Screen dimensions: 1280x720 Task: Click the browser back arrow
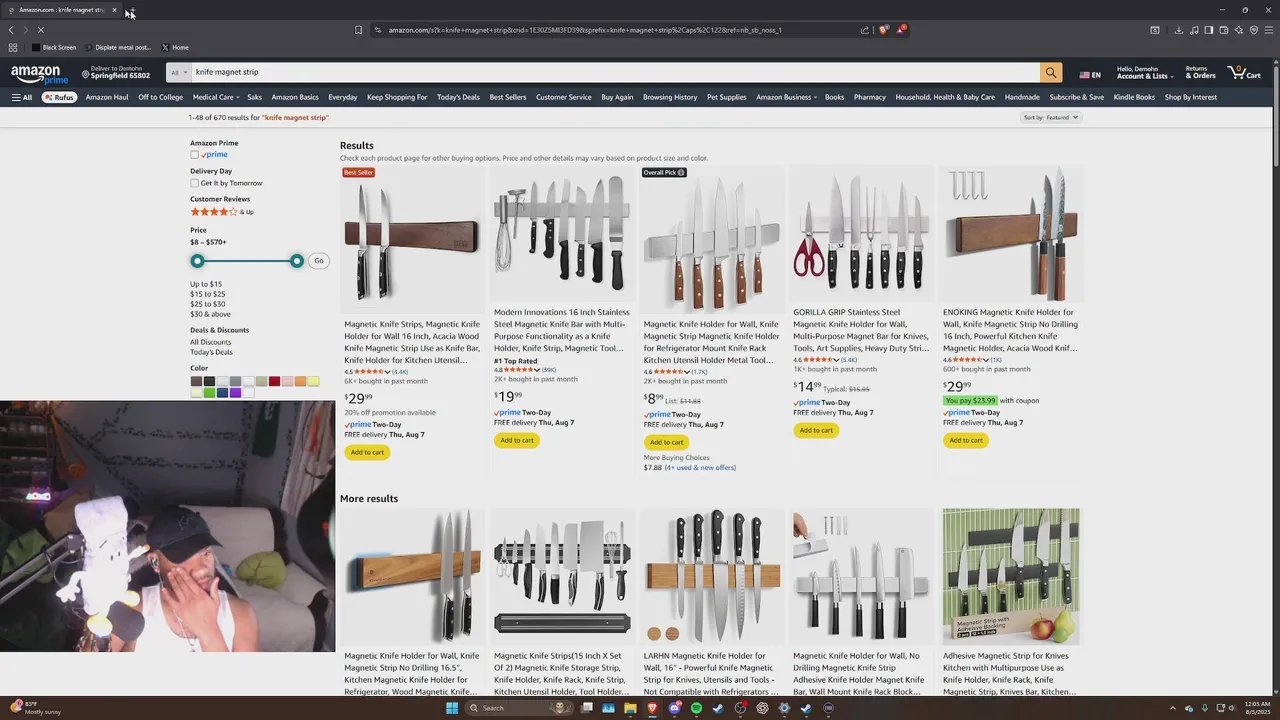pos(11,30)
